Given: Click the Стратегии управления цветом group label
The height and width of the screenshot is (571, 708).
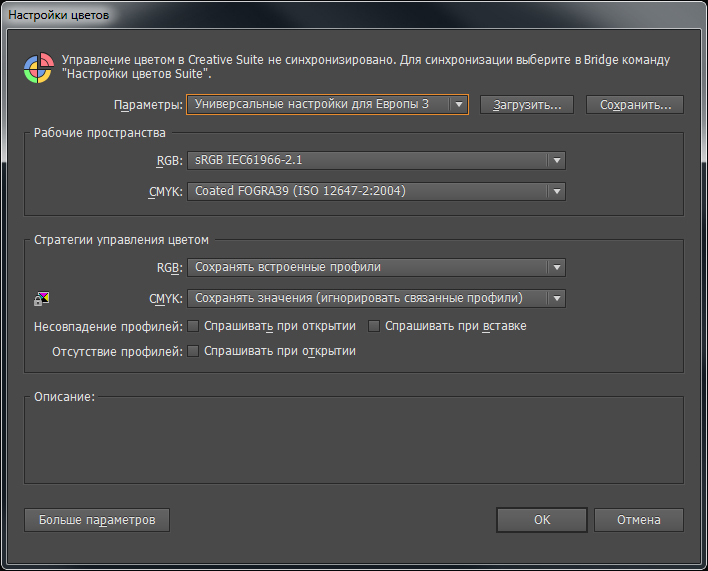Looking at the screenshot, I should (x=121, y=240).
